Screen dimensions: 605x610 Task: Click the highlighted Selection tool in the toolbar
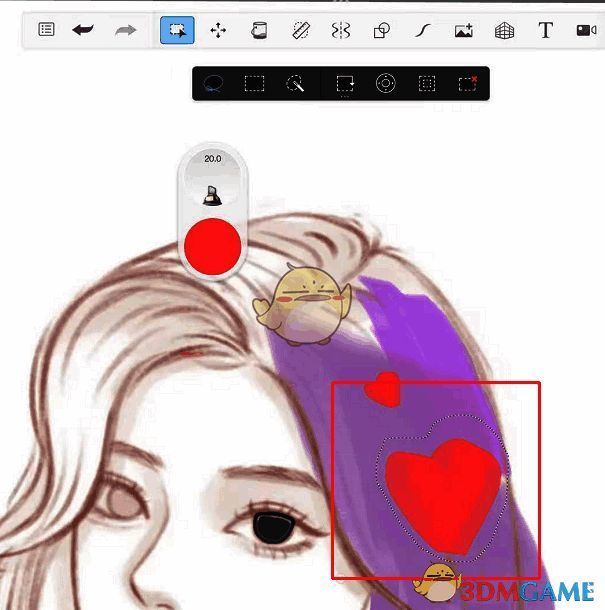pyautogui.click(x=177, y=30)
